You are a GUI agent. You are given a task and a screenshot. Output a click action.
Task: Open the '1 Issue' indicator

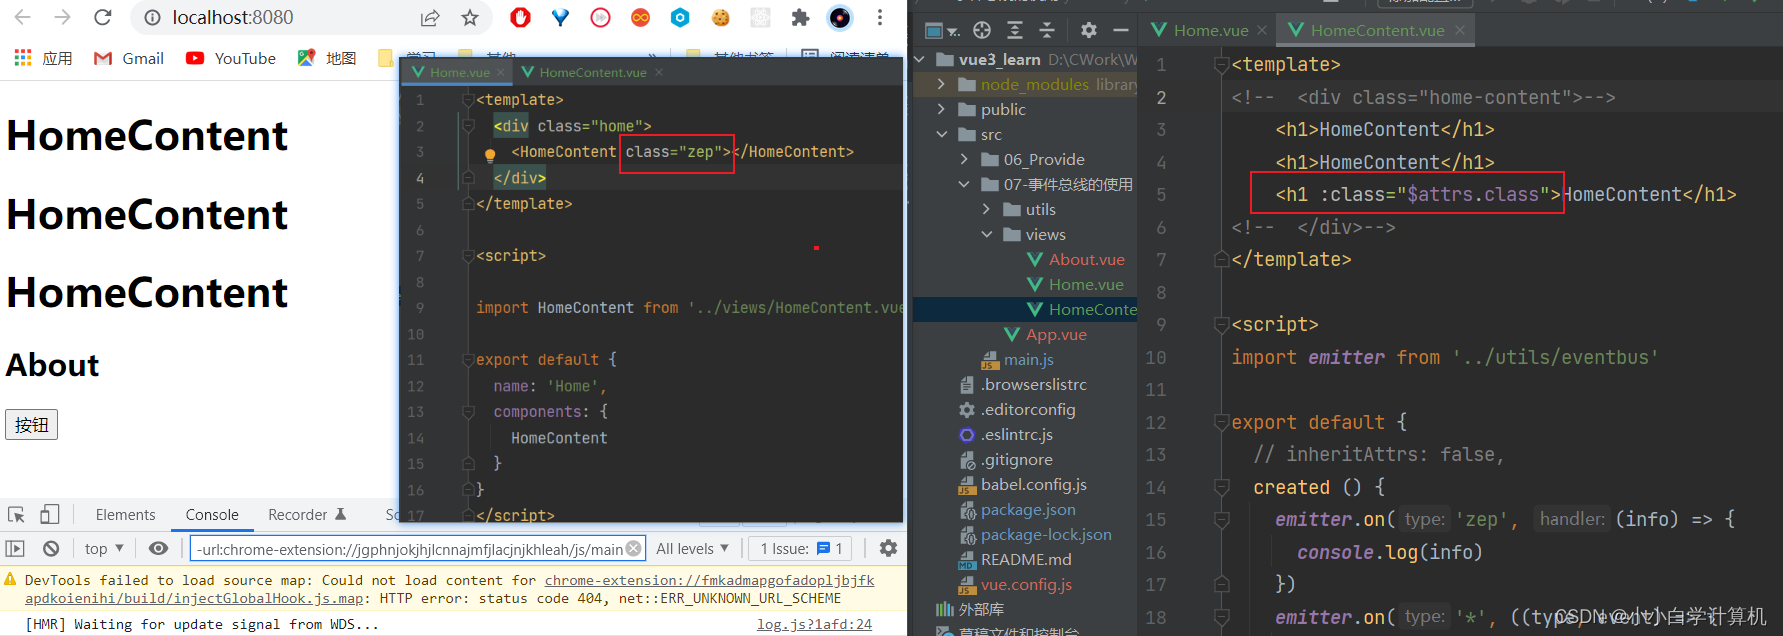801,548
